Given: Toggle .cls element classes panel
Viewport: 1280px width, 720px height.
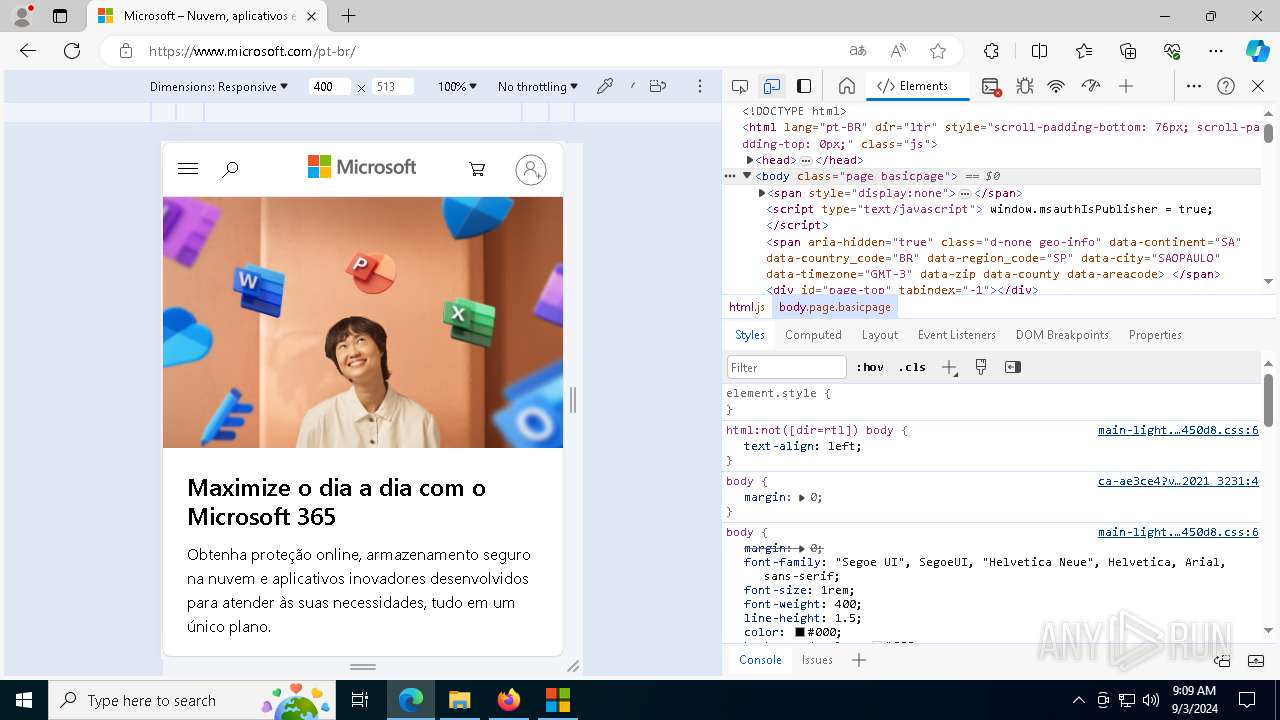Looking at the screenshot, I should [x=912, y=367].
